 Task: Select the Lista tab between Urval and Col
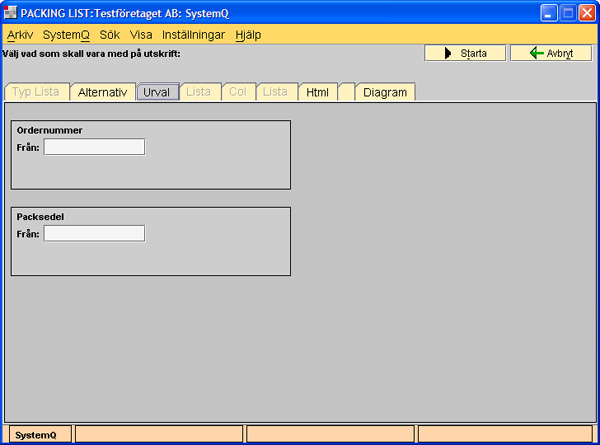[200, 92]
